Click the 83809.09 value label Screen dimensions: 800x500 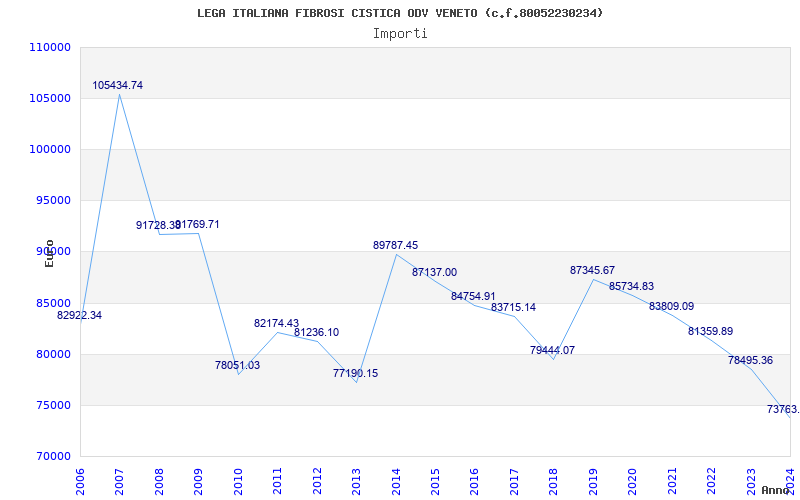671,307
